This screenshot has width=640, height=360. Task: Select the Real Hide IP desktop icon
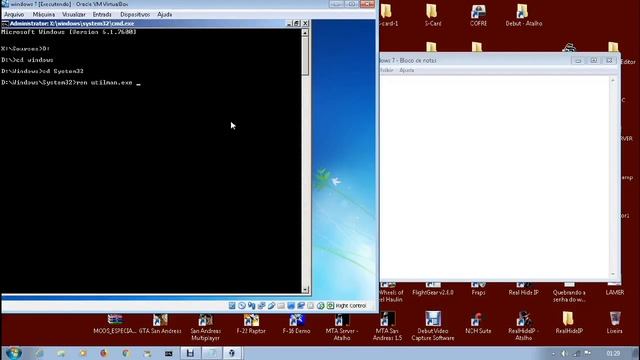coord(524,289)
